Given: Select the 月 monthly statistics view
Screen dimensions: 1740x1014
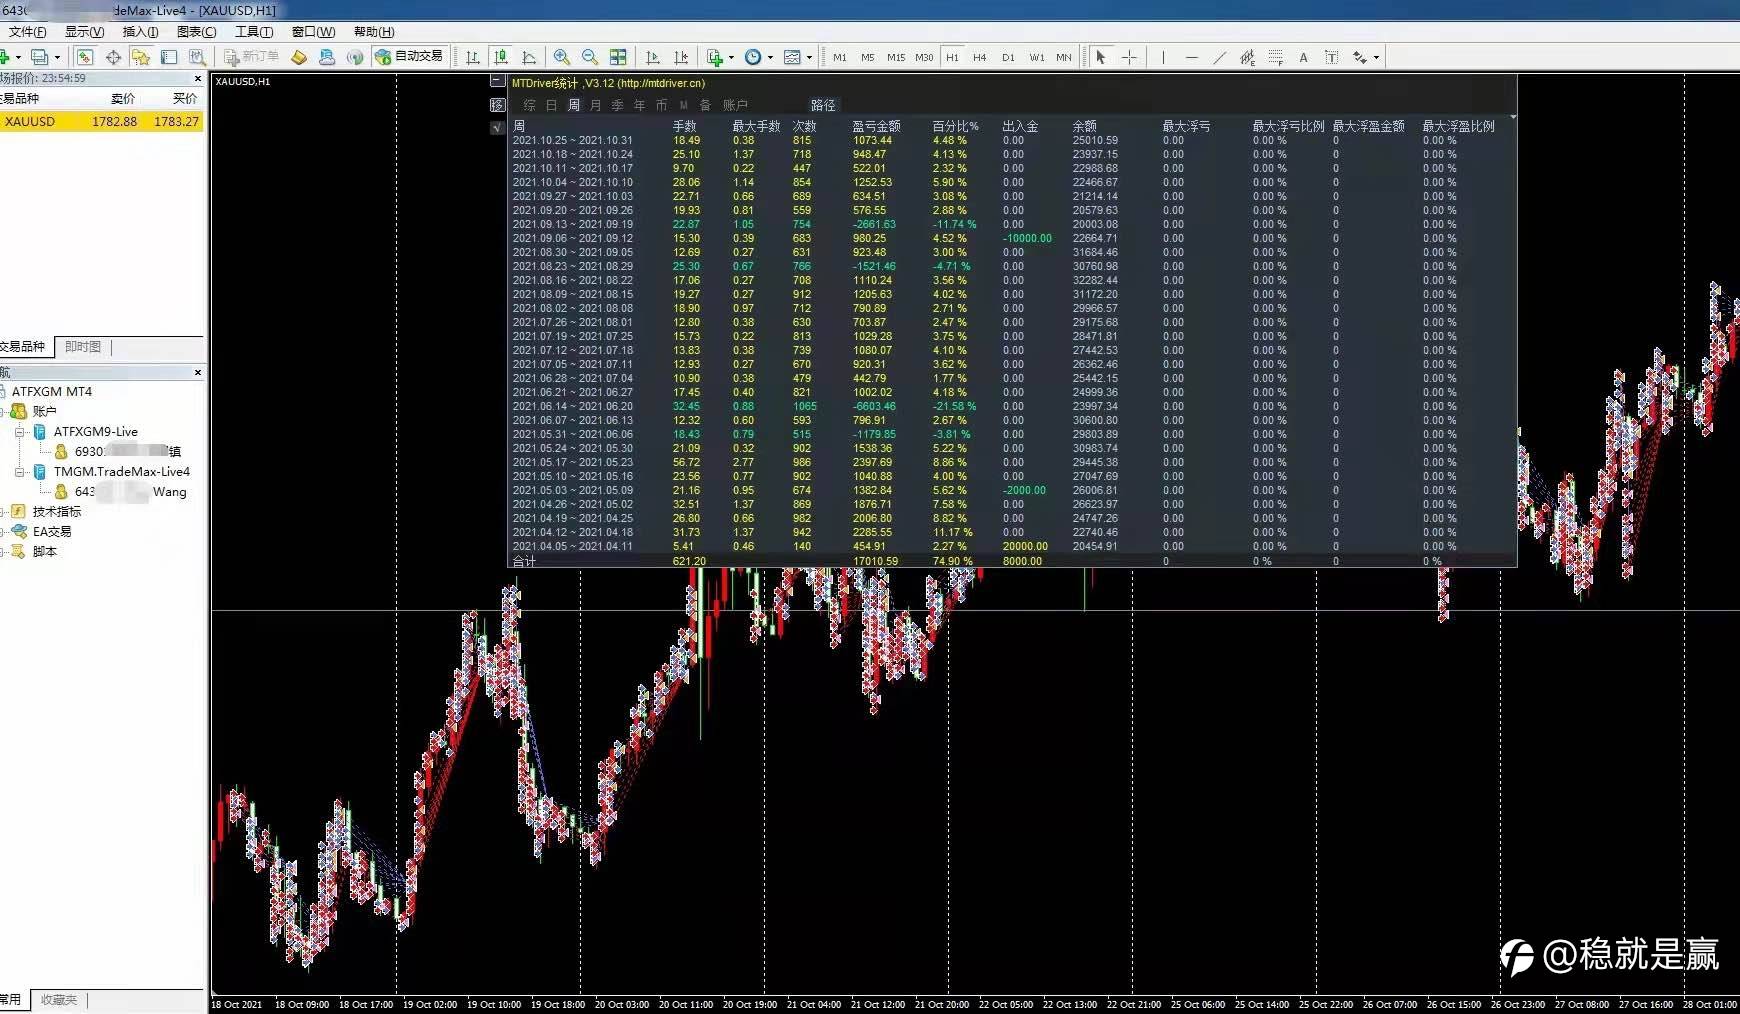Looking at the screenshot, I should click(596, 105).
